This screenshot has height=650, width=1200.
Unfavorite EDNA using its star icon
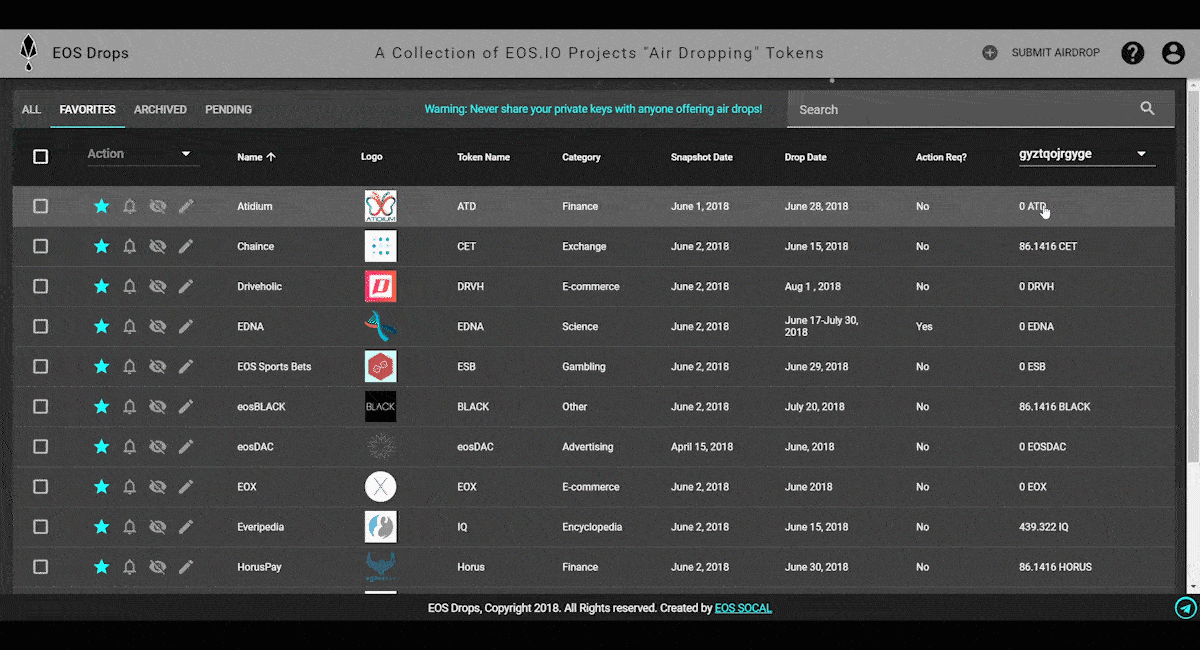[101, 326]
